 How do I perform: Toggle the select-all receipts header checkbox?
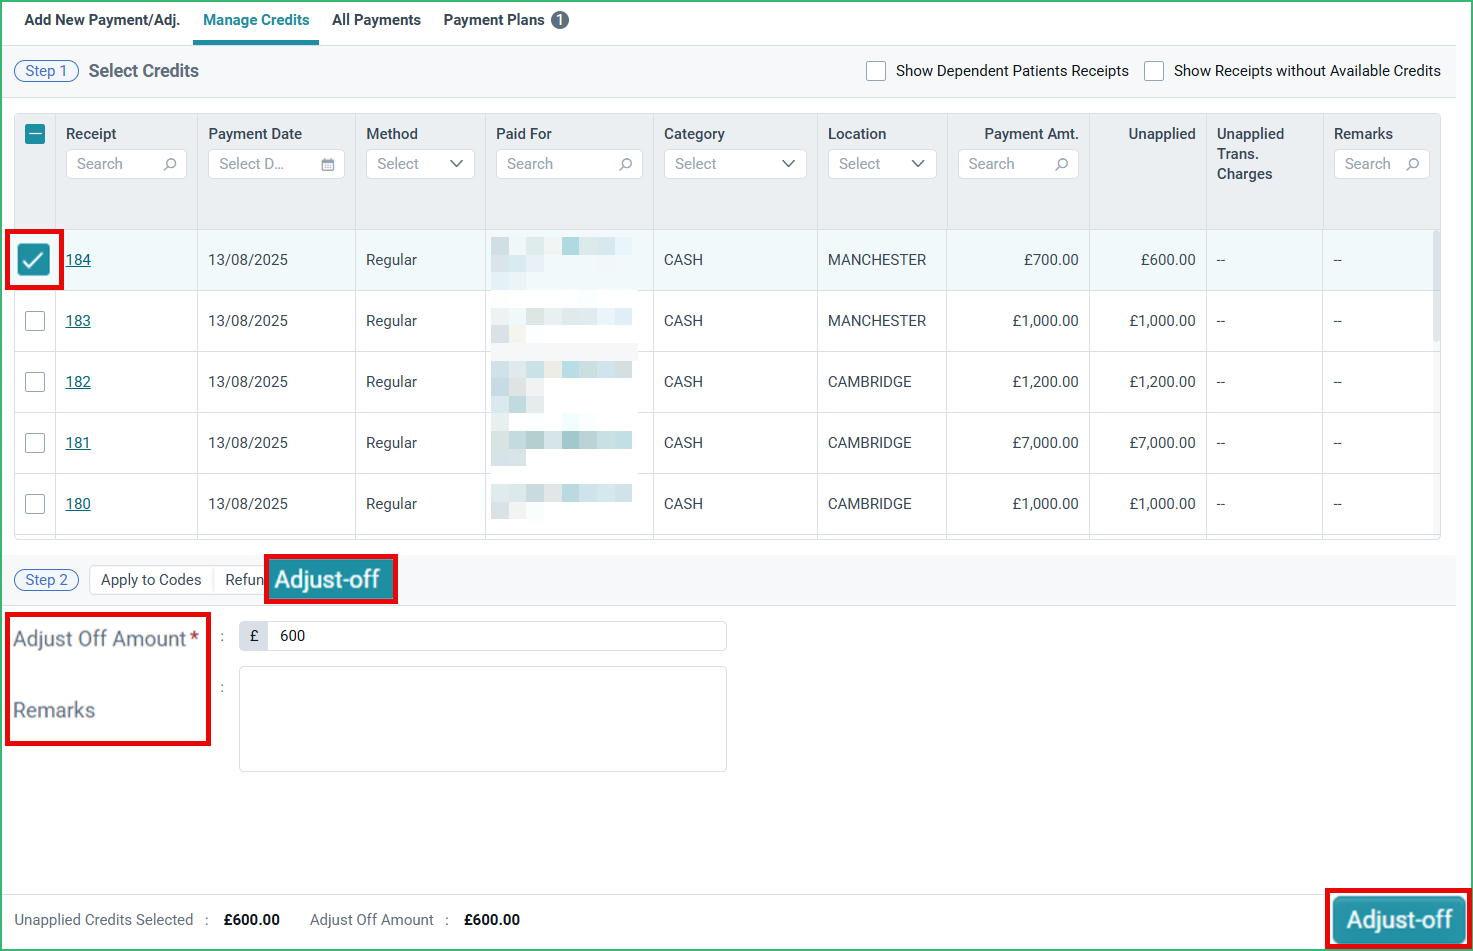(x=35, y=134)
